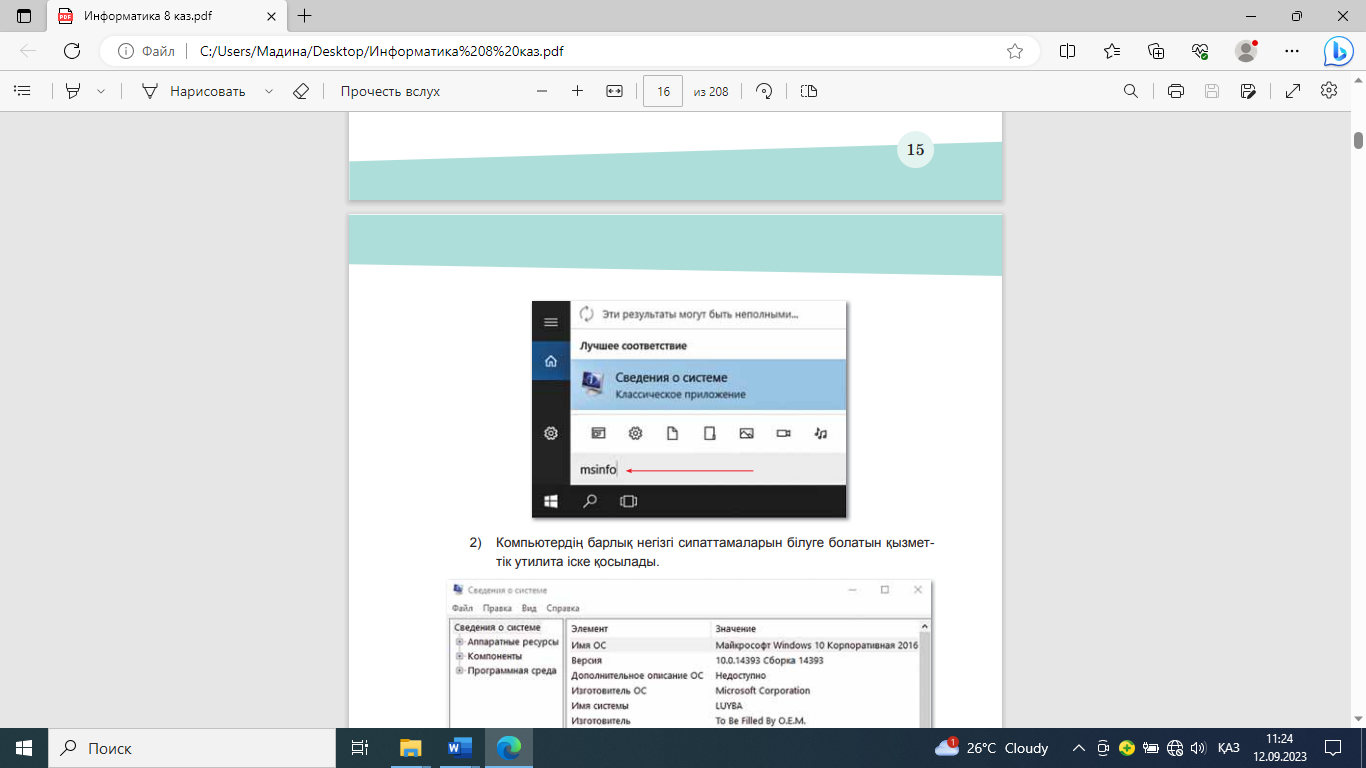Open Edge Settings and more menu

pyautogui.click(x=1291, y=51)
